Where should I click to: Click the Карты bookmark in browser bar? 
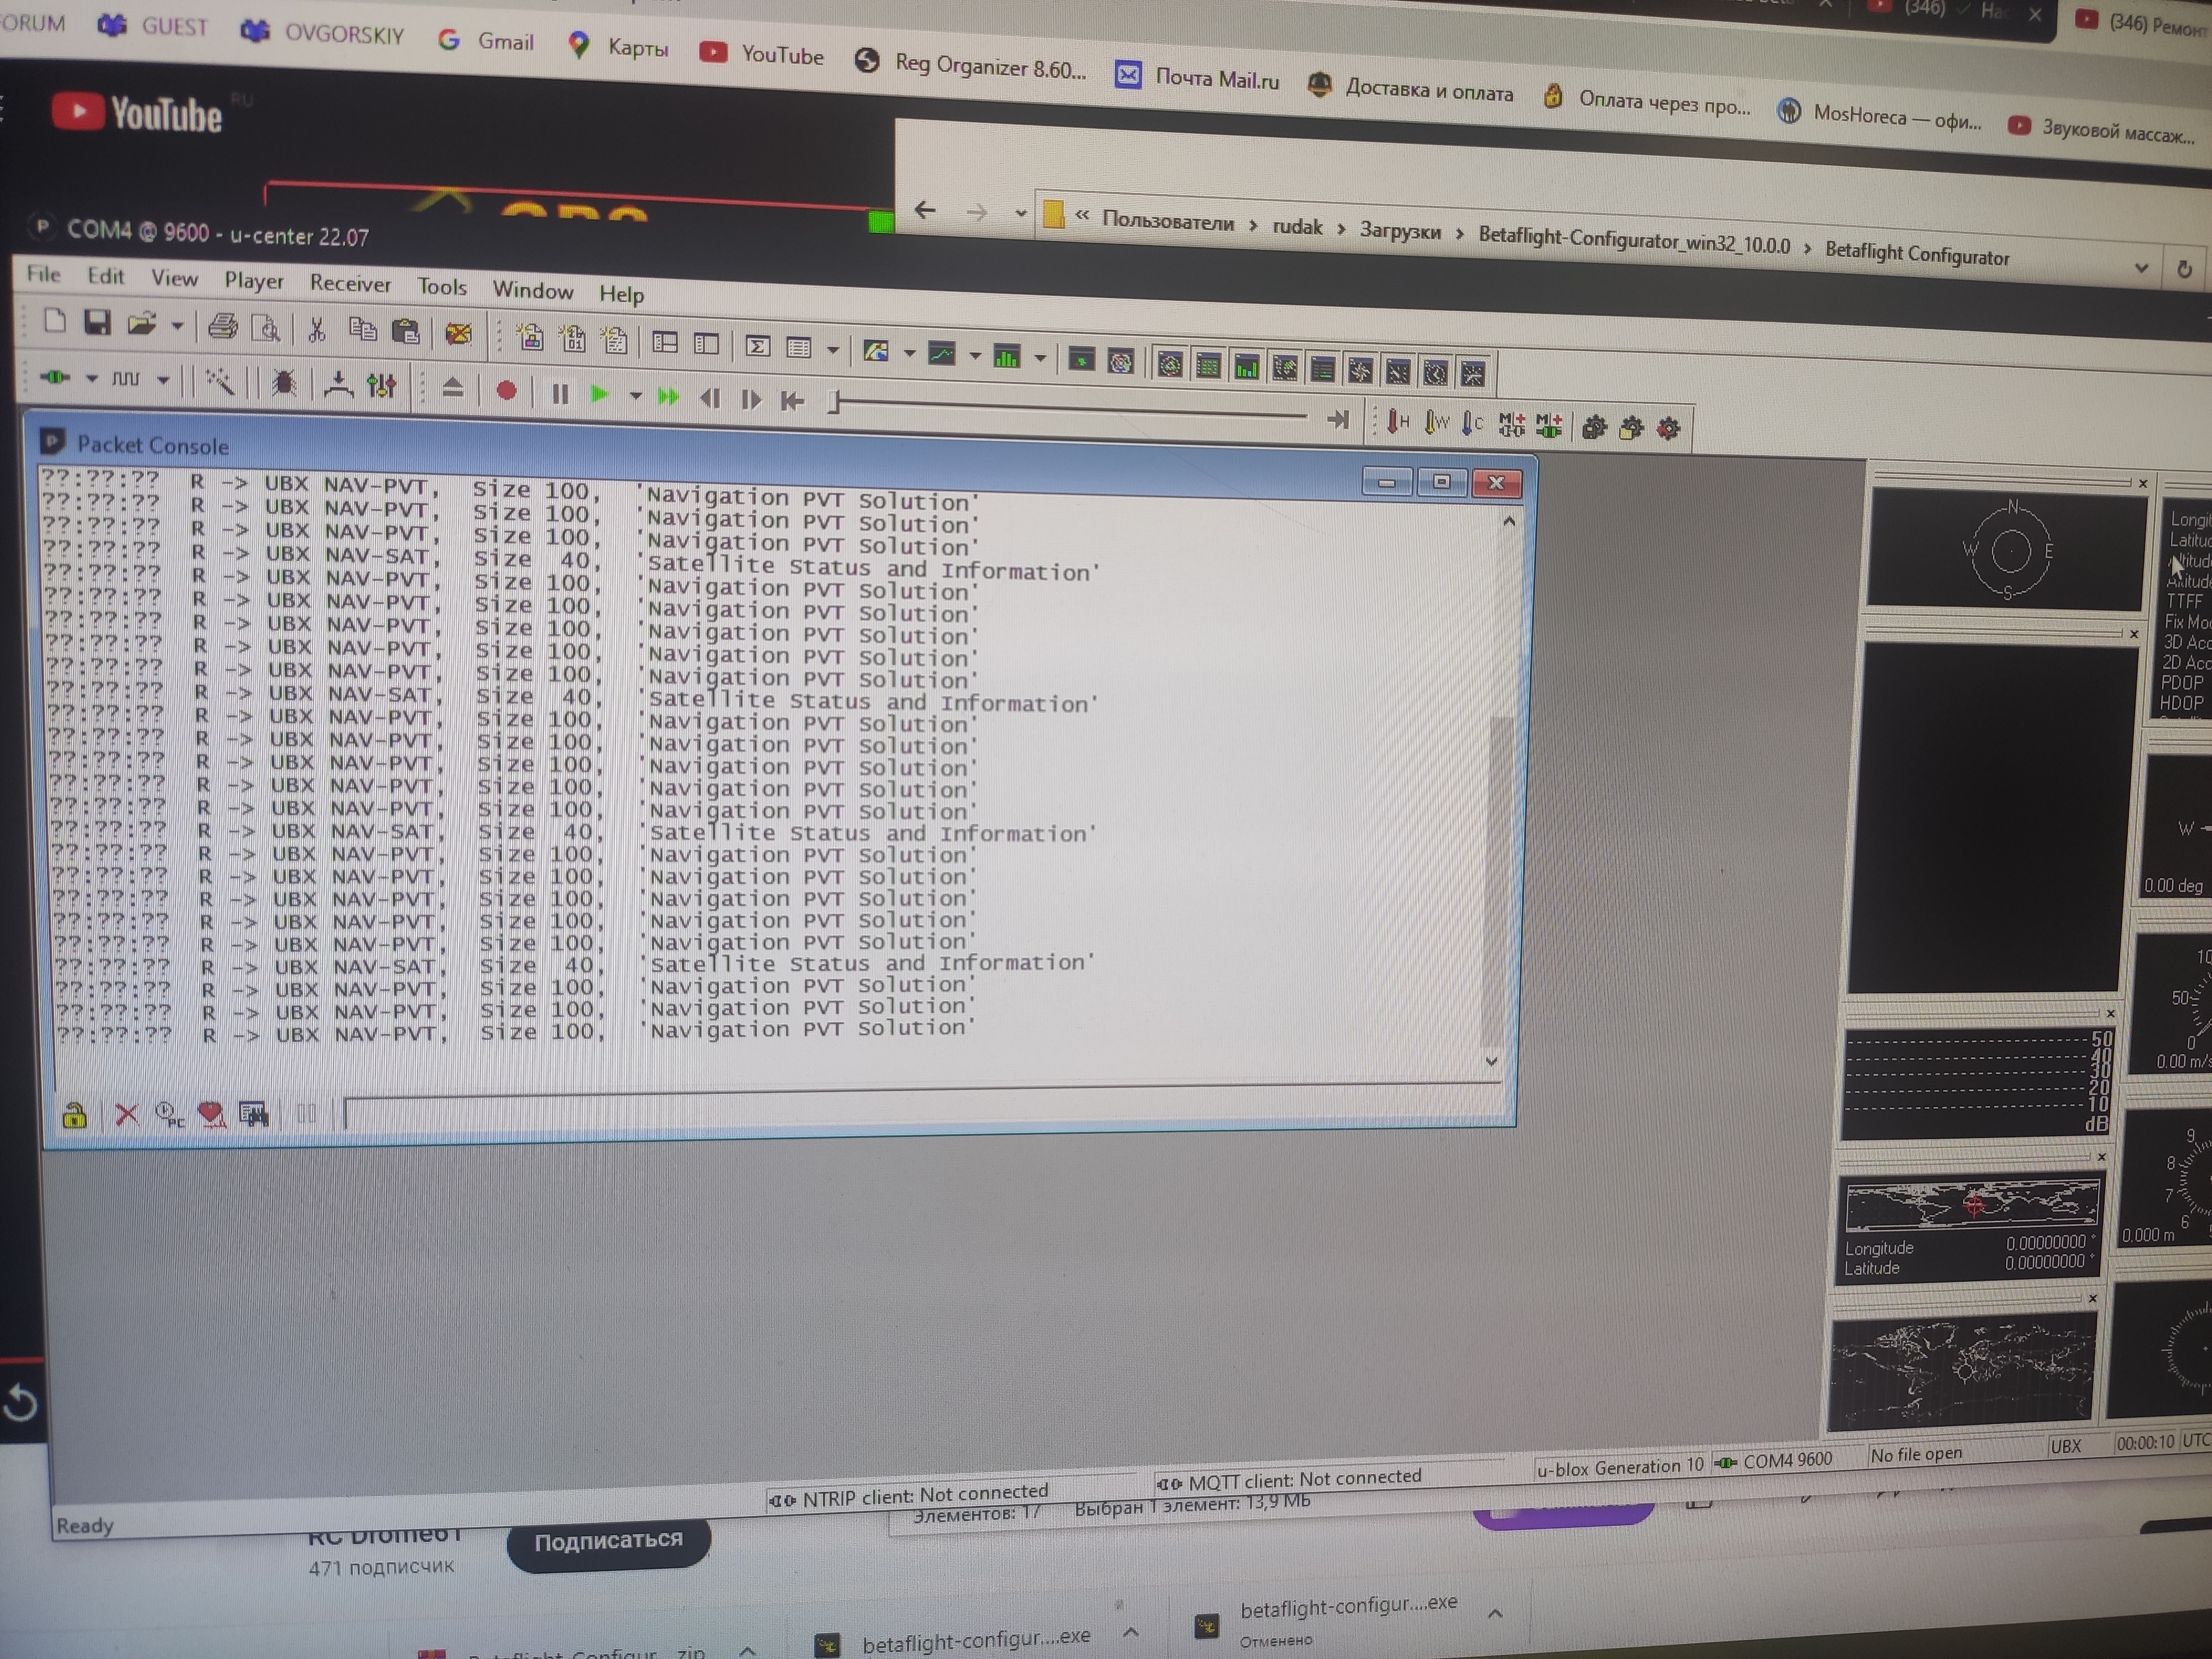click(x=619, y=47)
